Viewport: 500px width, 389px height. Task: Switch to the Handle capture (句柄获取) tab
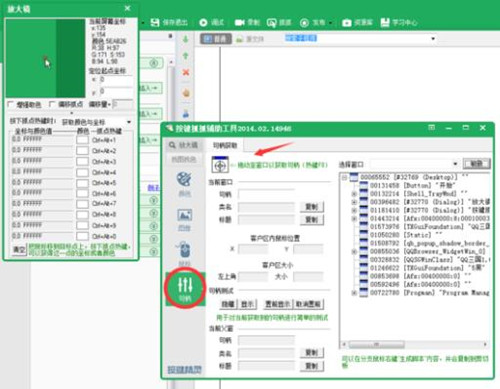coord(225,145)
